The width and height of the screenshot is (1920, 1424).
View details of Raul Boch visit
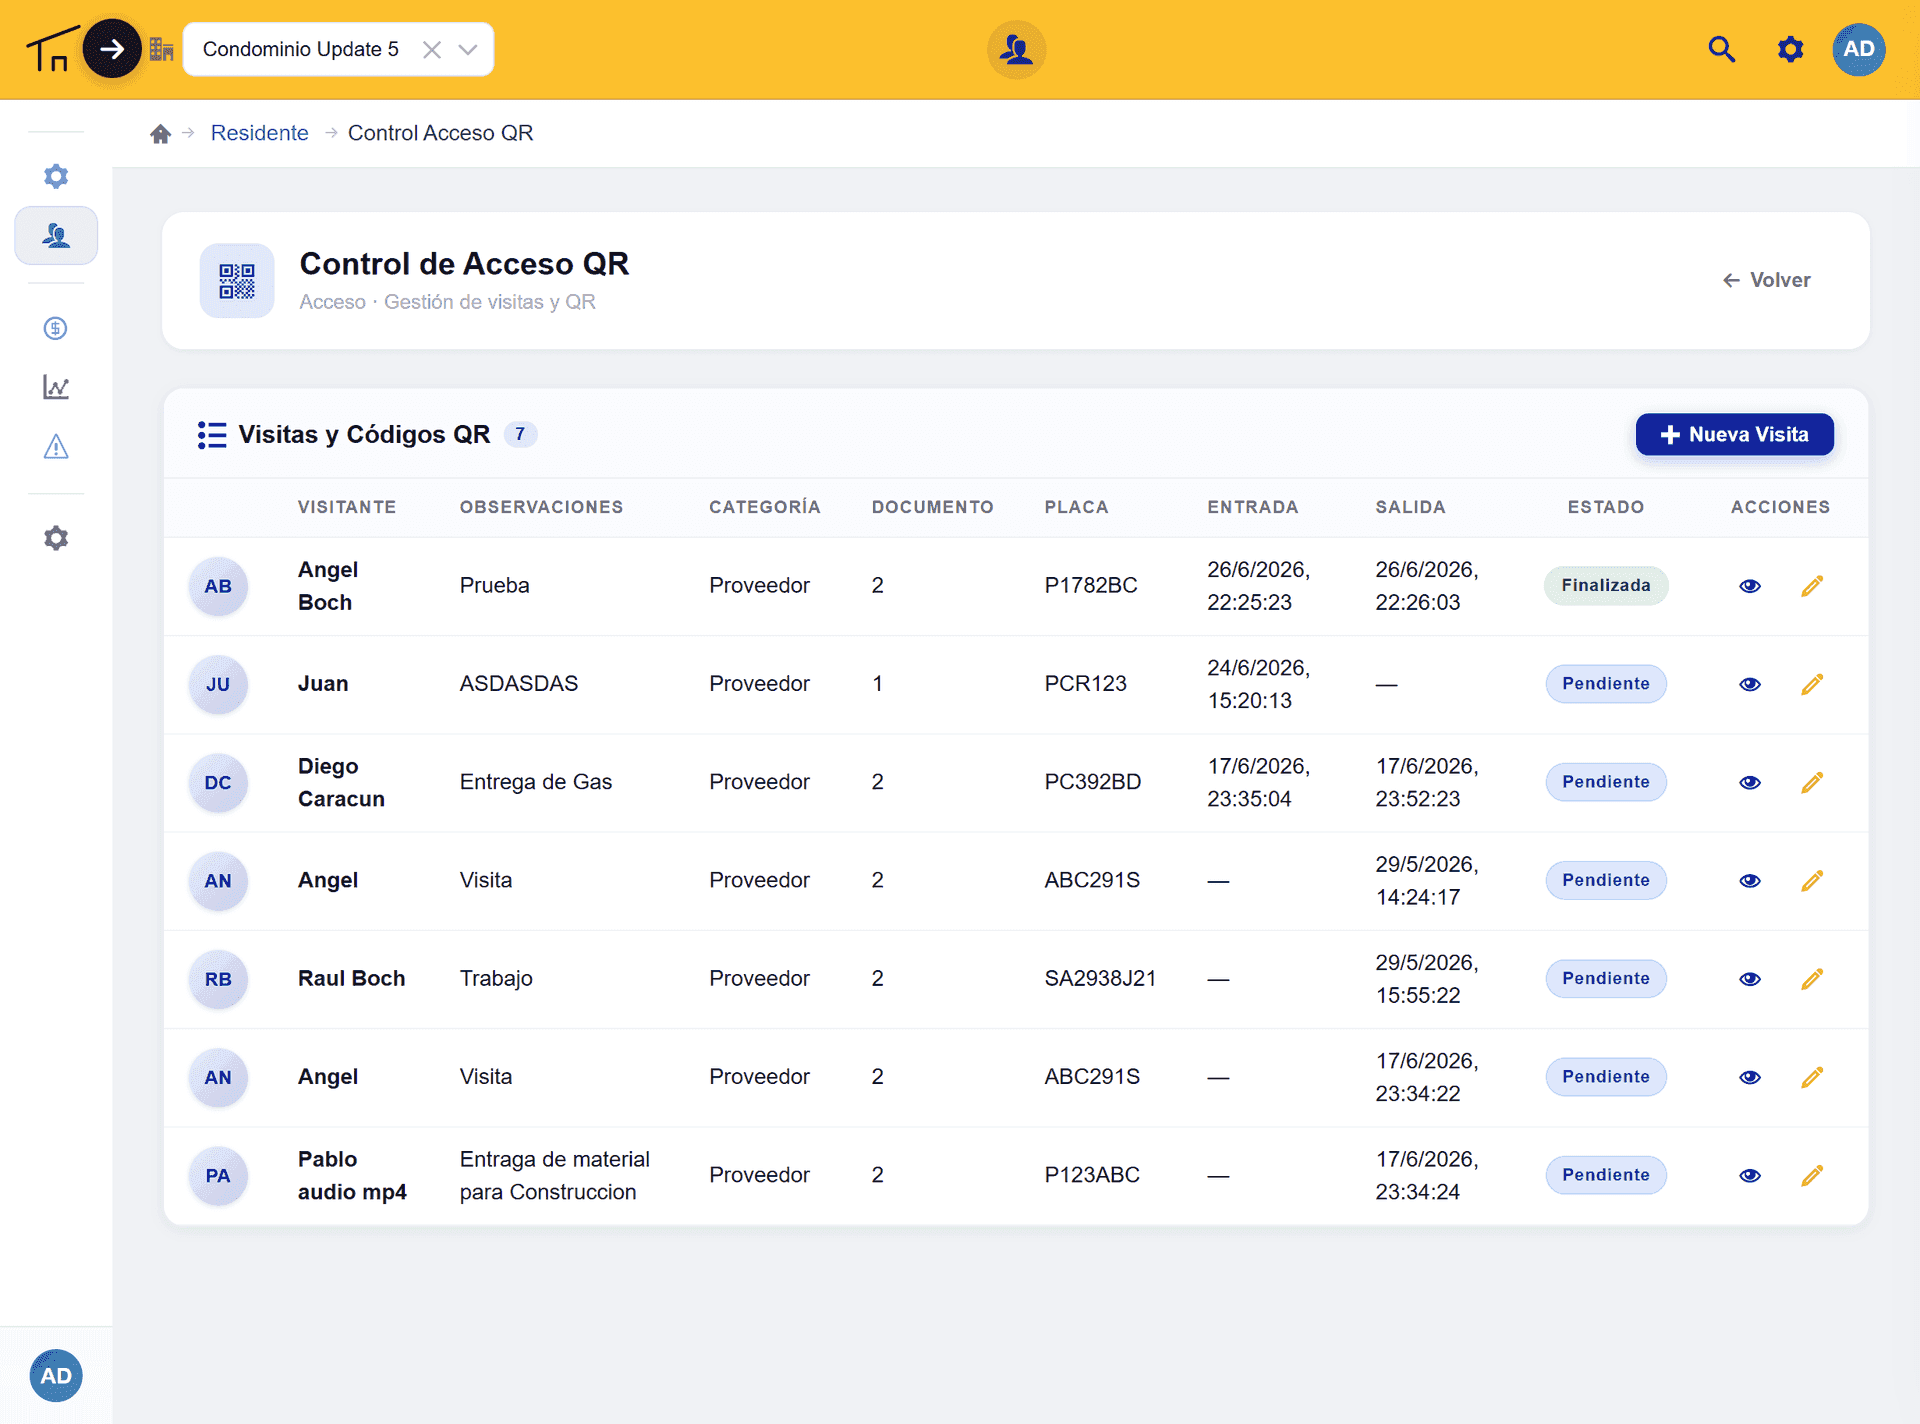tap(1750, 979)
